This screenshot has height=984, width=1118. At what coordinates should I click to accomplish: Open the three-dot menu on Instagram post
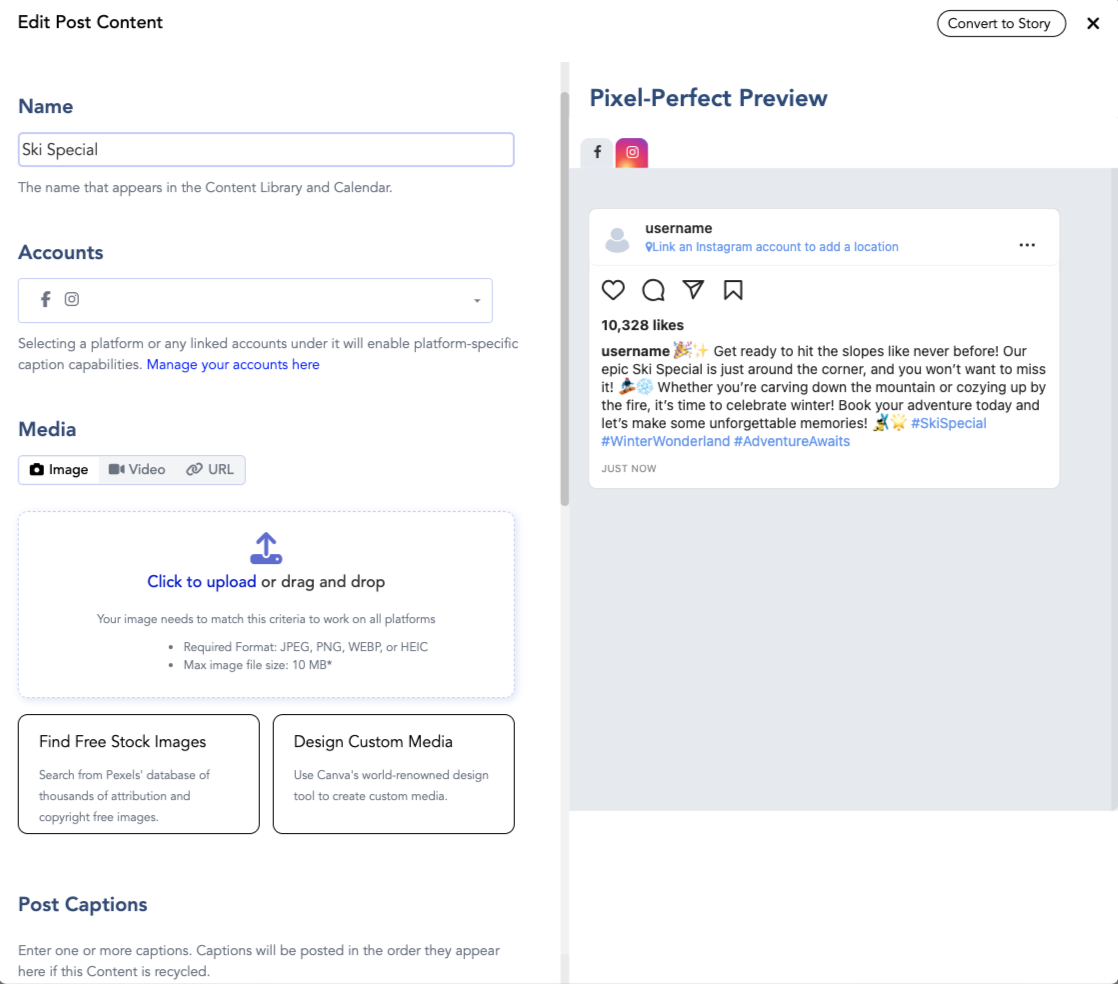coord(1027,245)
